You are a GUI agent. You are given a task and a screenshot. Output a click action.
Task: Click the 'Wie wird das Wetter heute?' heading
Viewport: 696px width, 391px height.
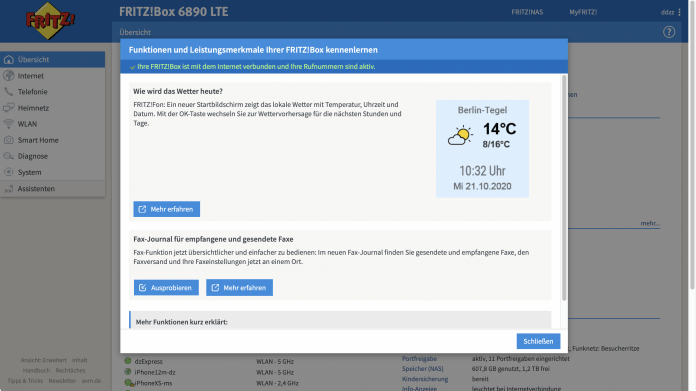coord(178,91)
